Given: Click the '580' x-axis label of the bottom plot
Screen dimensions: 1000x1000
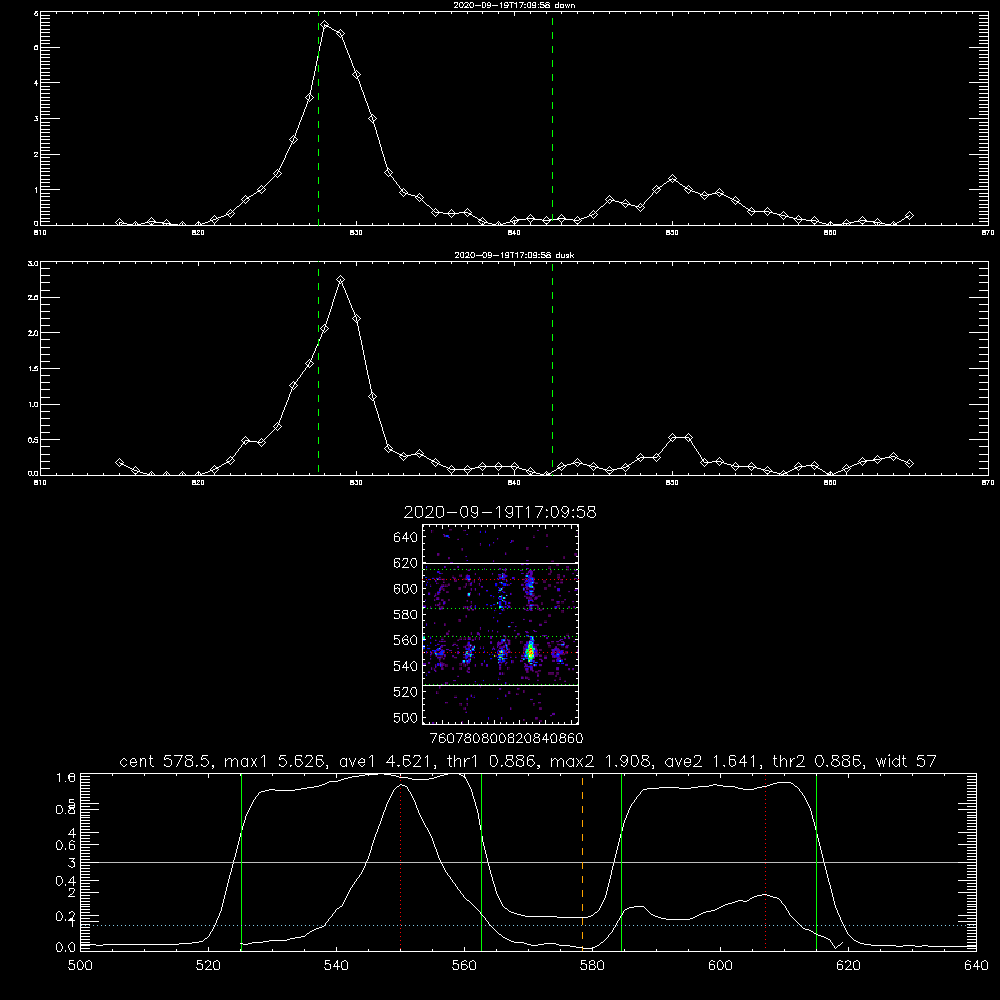Looking at the screenshot, I should click(x=592, y=966).
